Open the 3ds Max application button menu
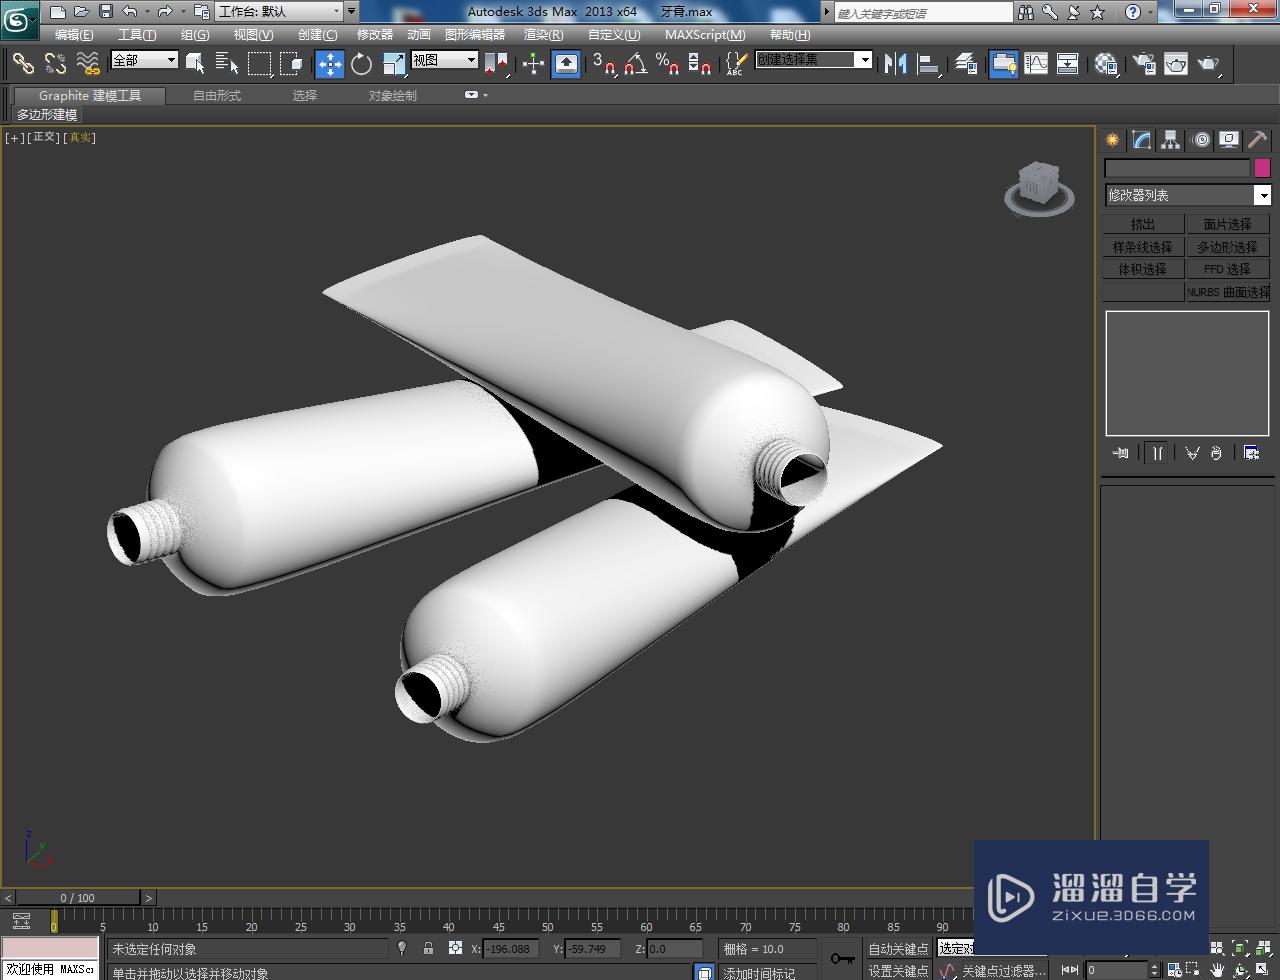This screenshot has height=980, width=1280. pos(20,18)
